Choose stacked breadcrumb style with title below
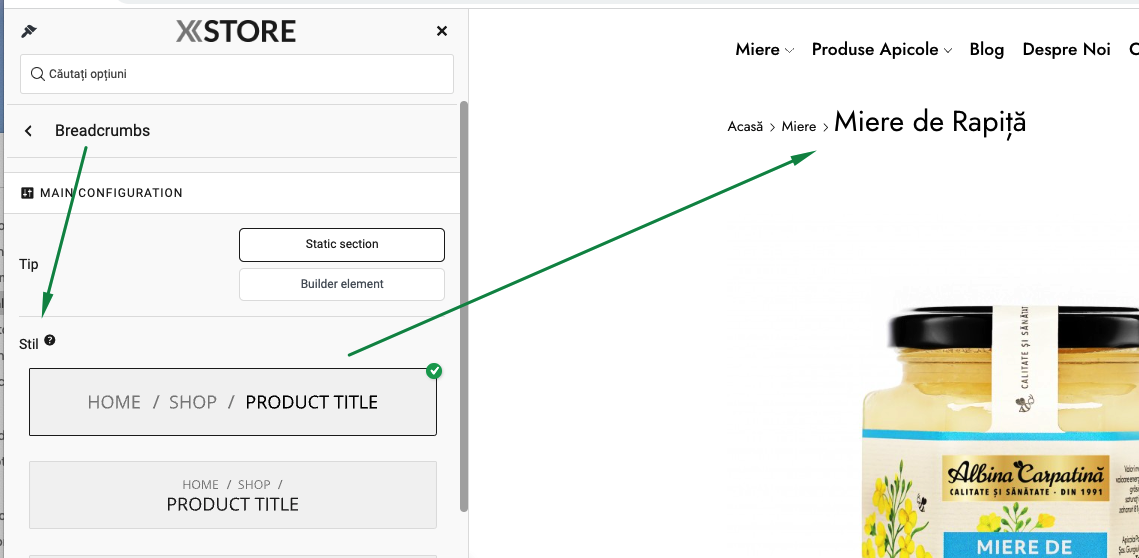The width and height of the screenshot is (1139, 558). pyautogui.click(x=232, y=495)
